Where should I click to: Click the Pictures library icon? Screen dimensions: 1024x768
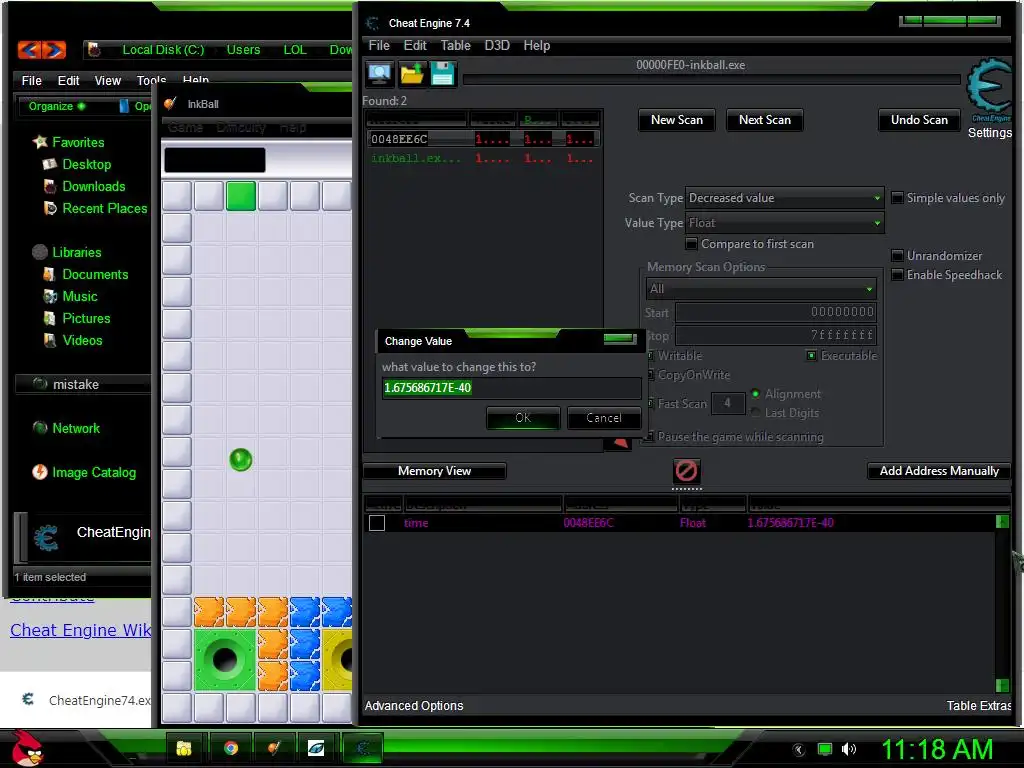50,318
